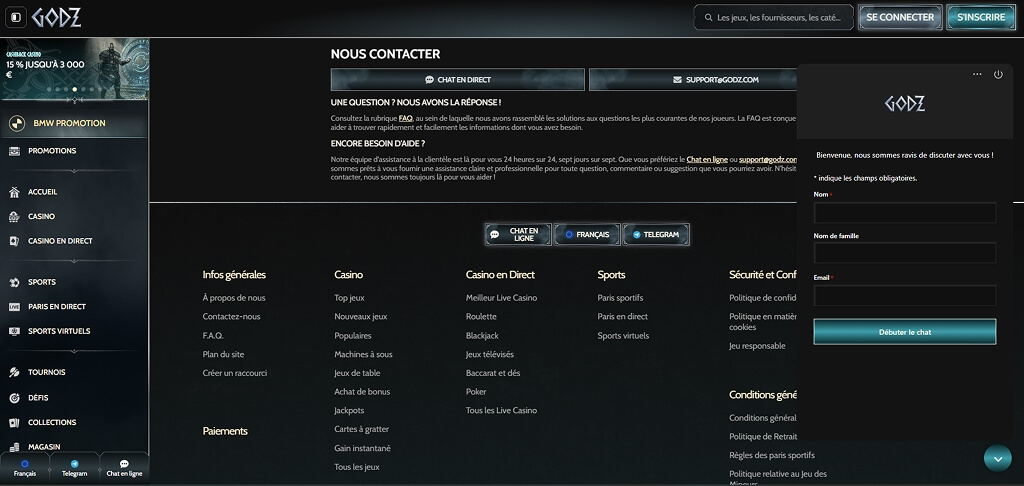Open the Magasin icon
Viewport: 1024px width, 486px height.
pyautogui.click(x=14, y=447)
